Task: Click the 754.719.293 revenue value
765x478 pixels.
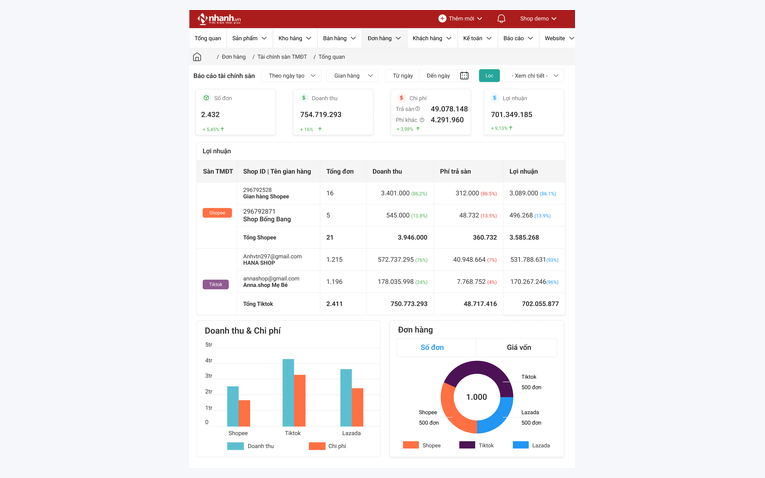Action: (321, 114)
